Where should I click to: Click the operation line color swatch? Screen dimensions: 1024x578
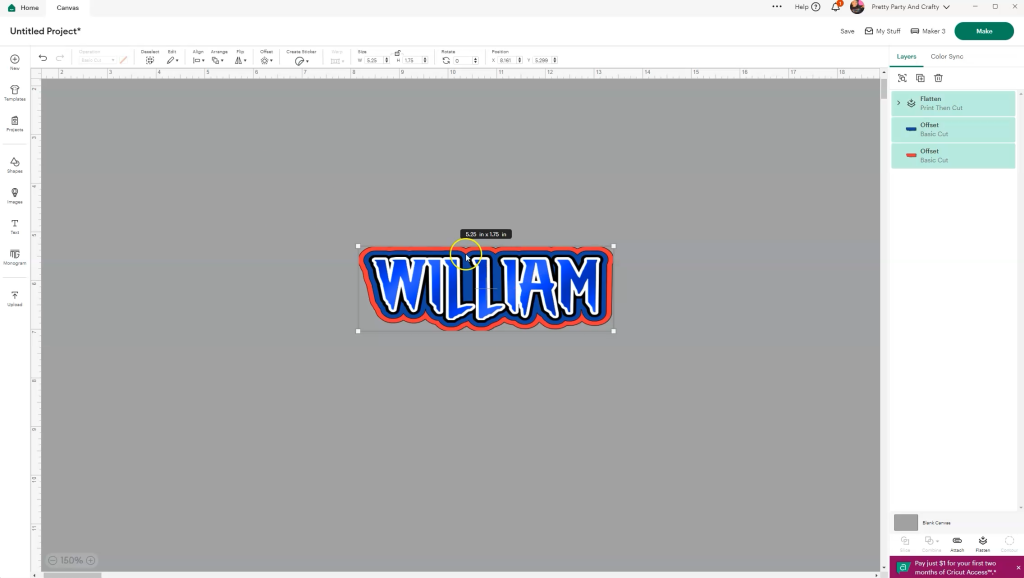click(x=123, y=60)
